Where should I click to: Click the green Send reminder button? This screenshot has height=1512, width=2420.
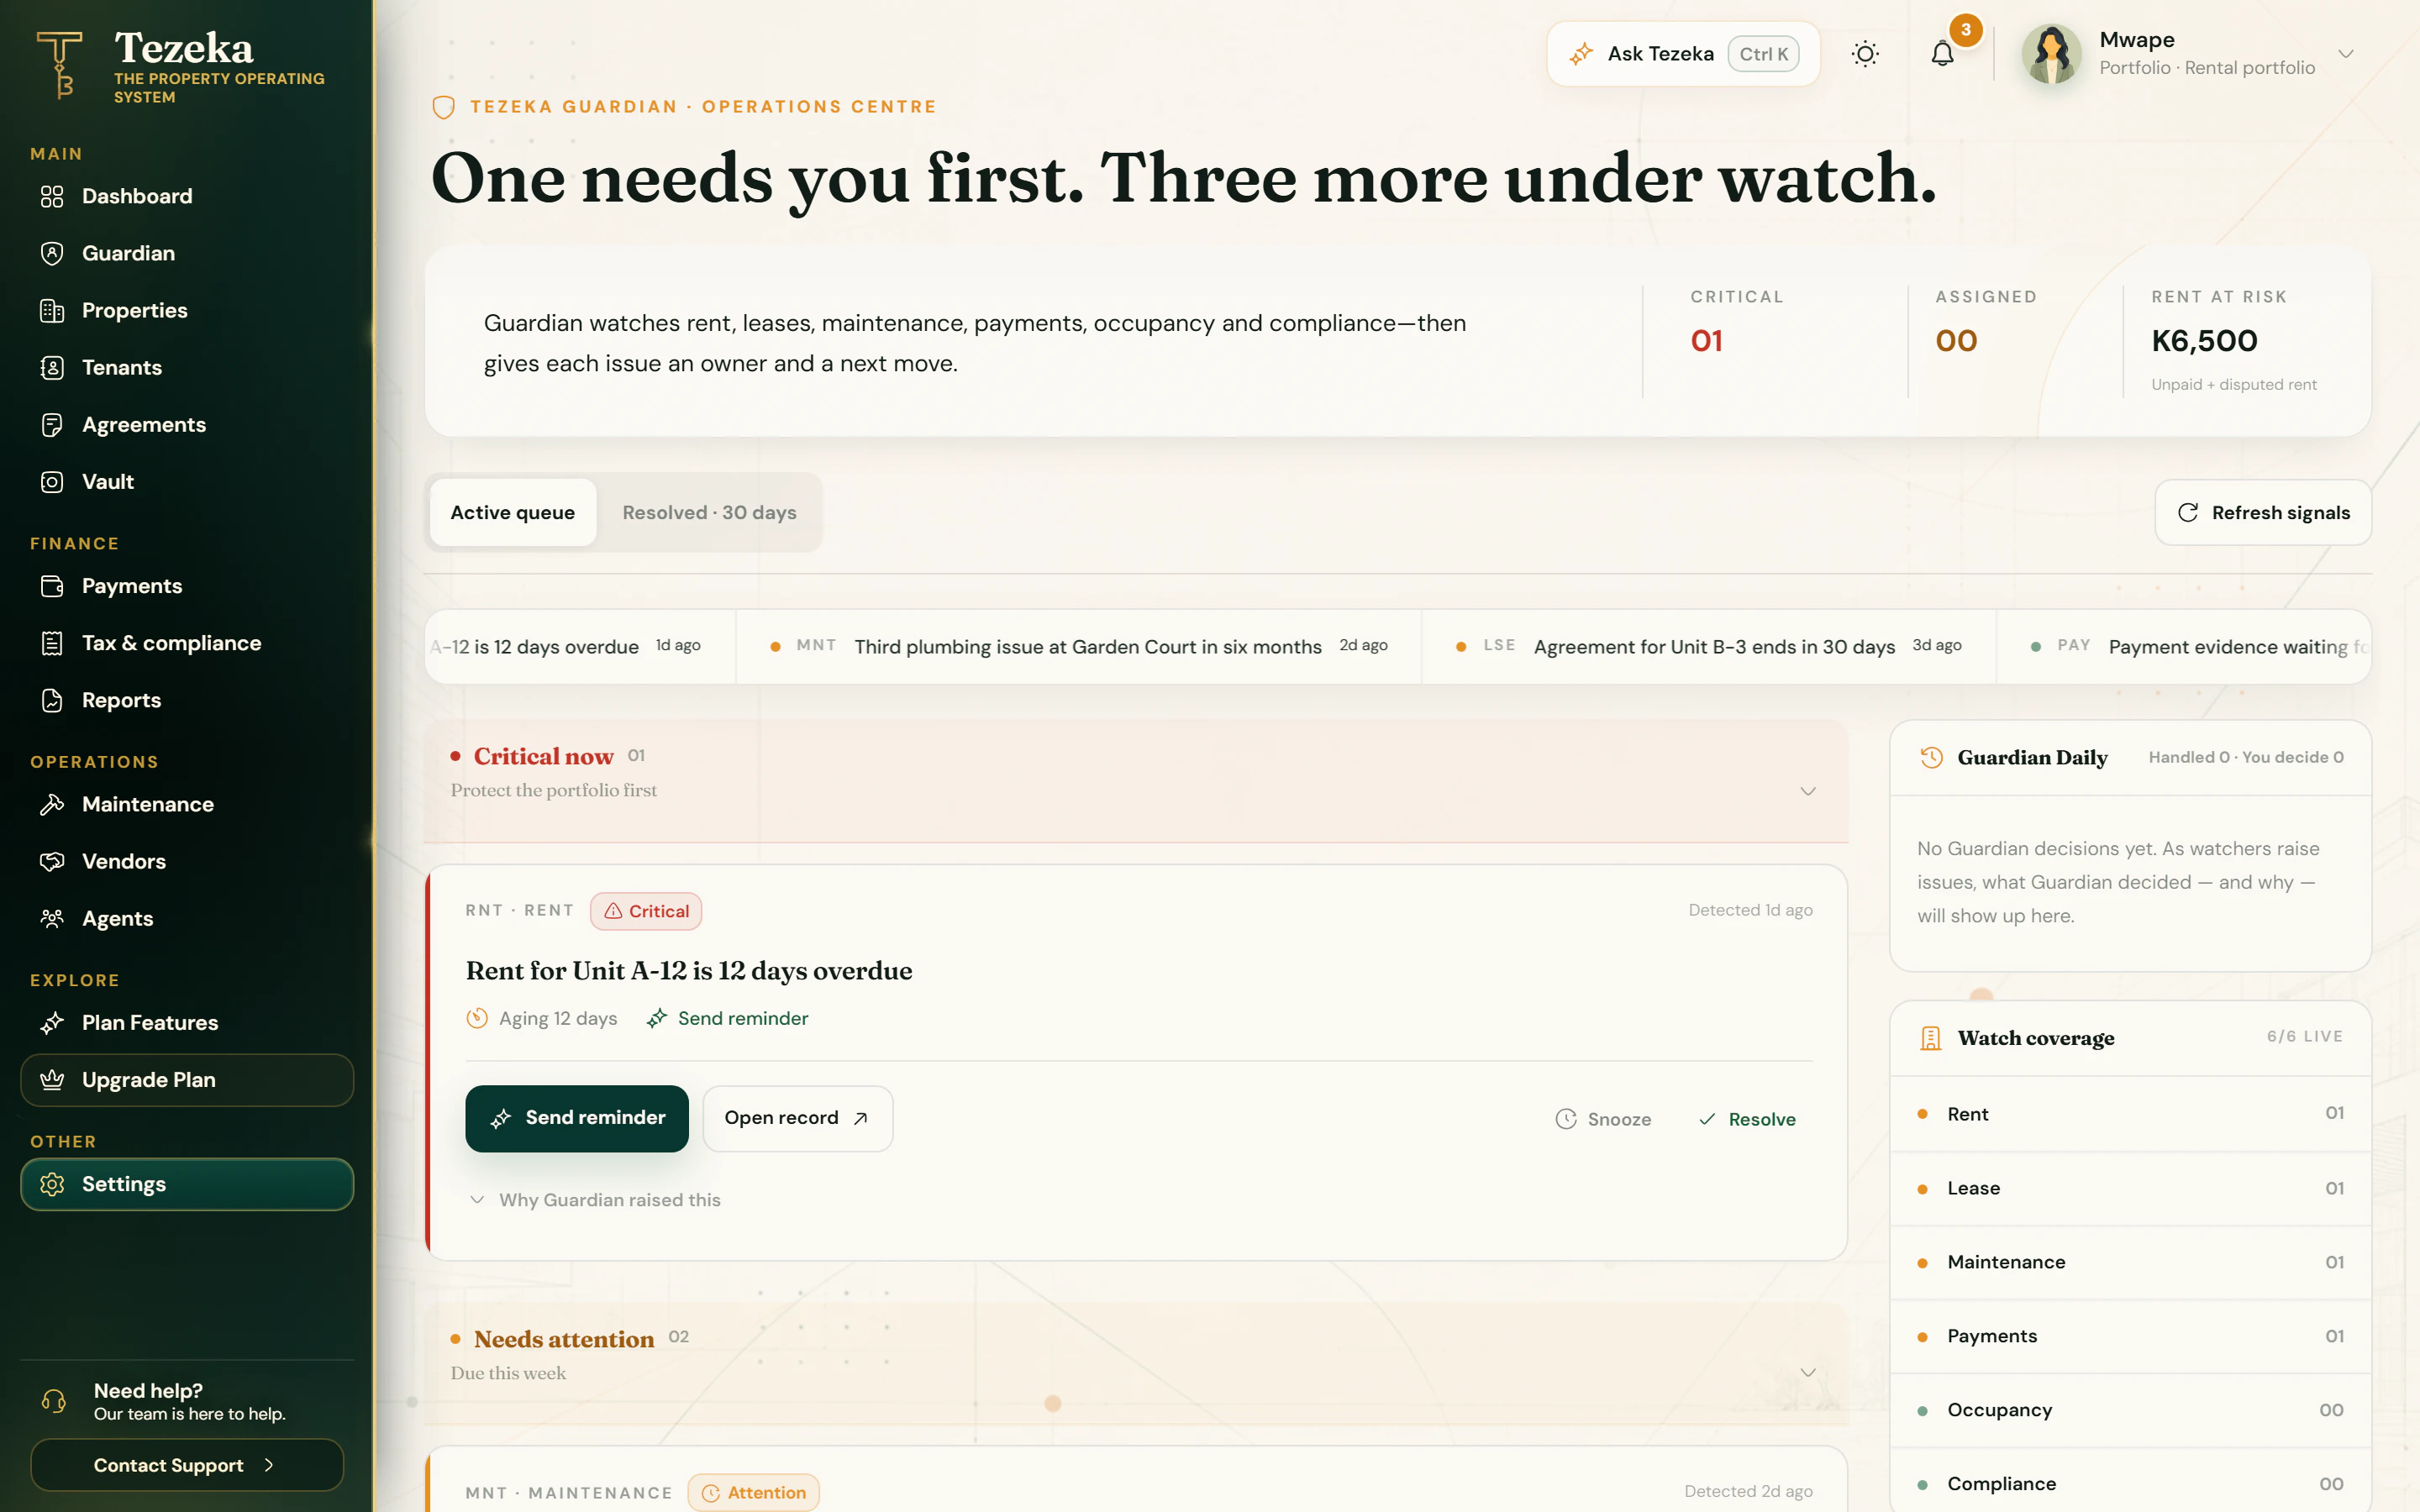pyautogui.click(x=577, y=1118)
